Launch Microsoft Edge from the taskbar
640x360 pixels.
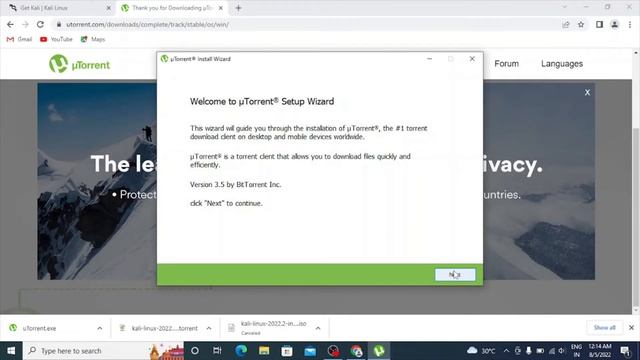(241, 351)
